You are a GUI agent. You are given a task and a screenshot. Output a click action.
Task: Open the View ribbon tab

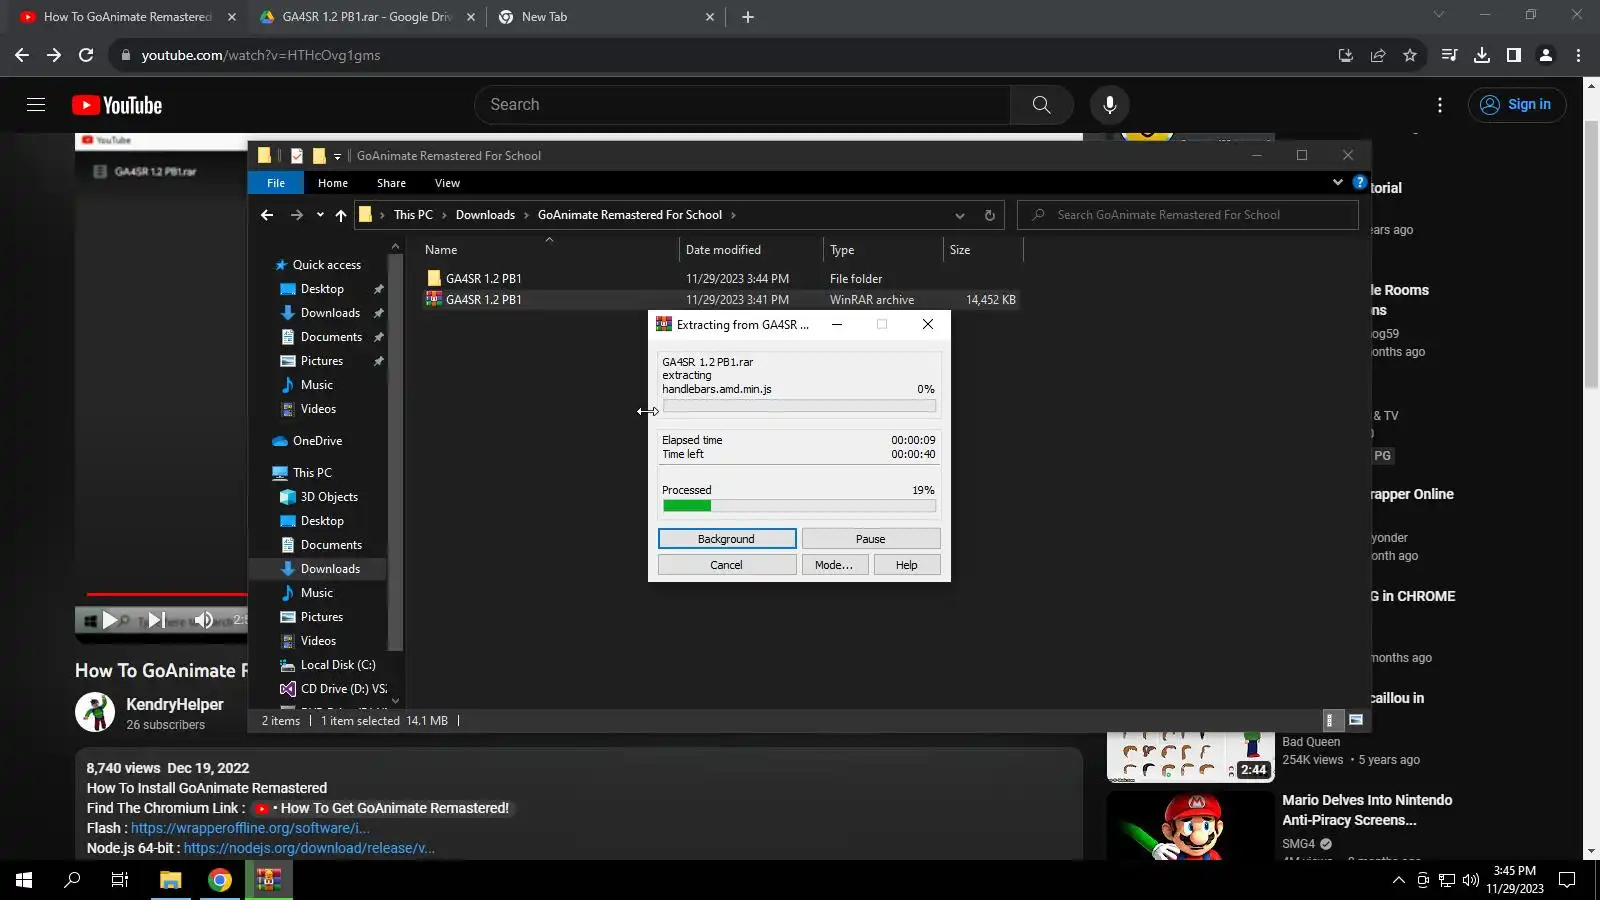[447, 183]
